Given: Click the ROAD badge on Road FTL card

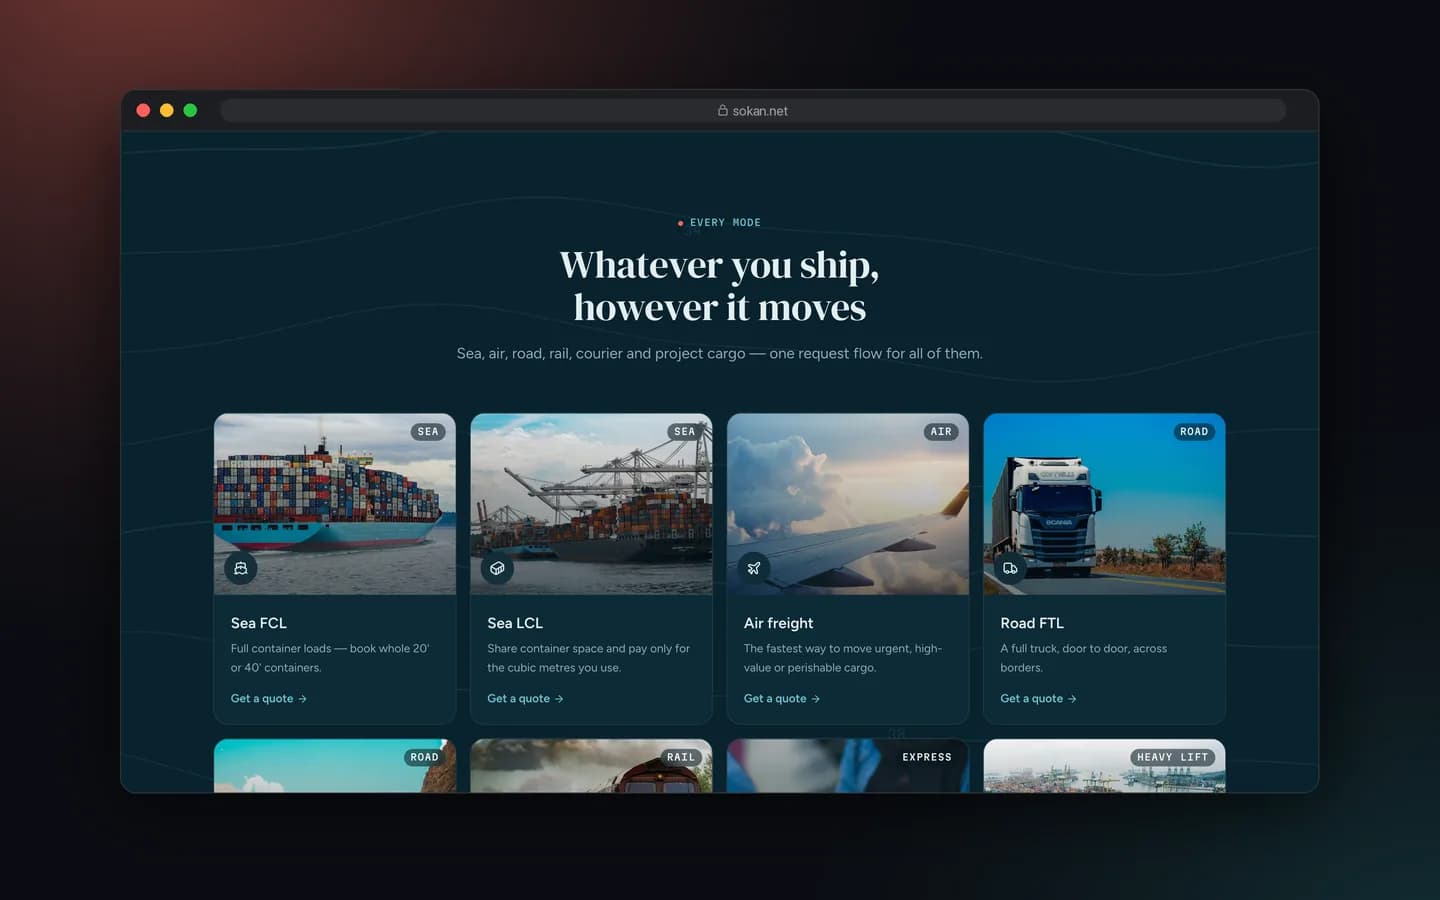Looking at the screenshot, I should [x=1194, y=432].
